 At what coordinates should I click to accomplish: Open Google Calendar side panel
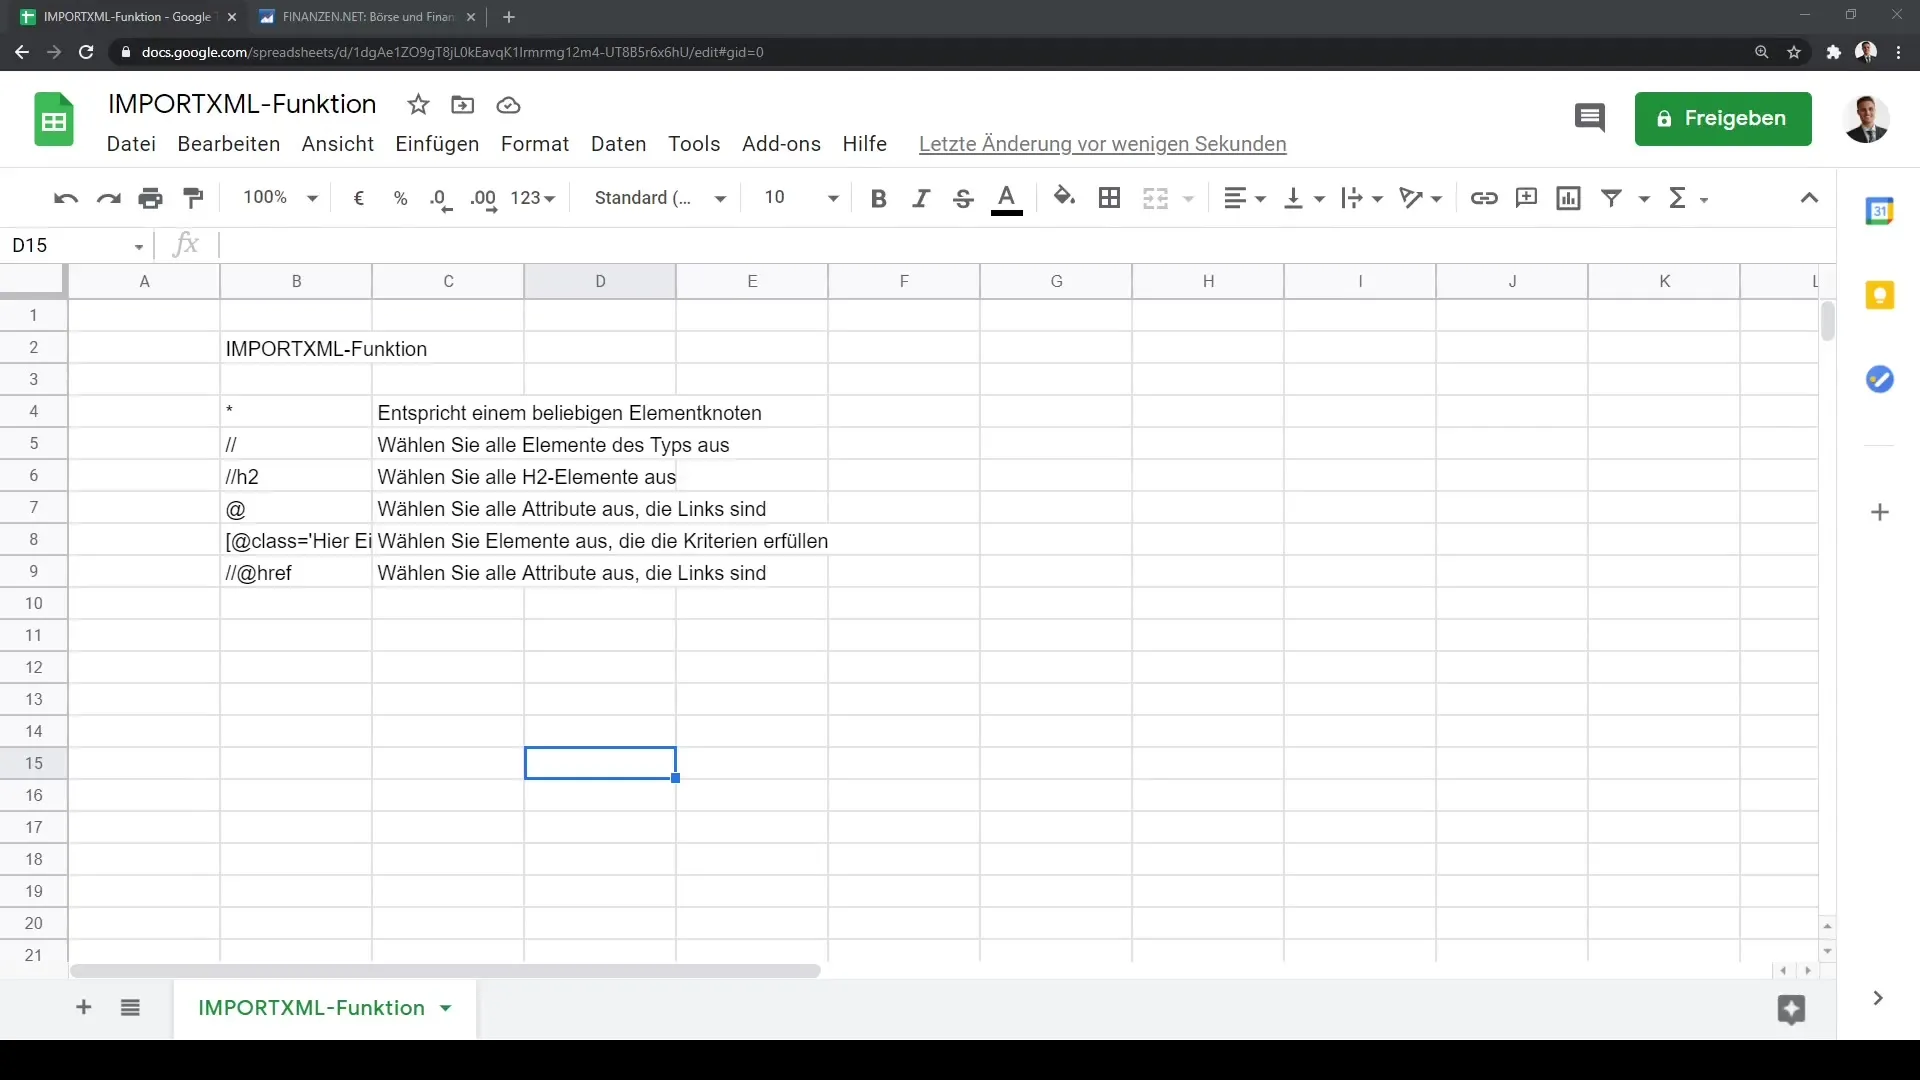tap(1880, 211)
